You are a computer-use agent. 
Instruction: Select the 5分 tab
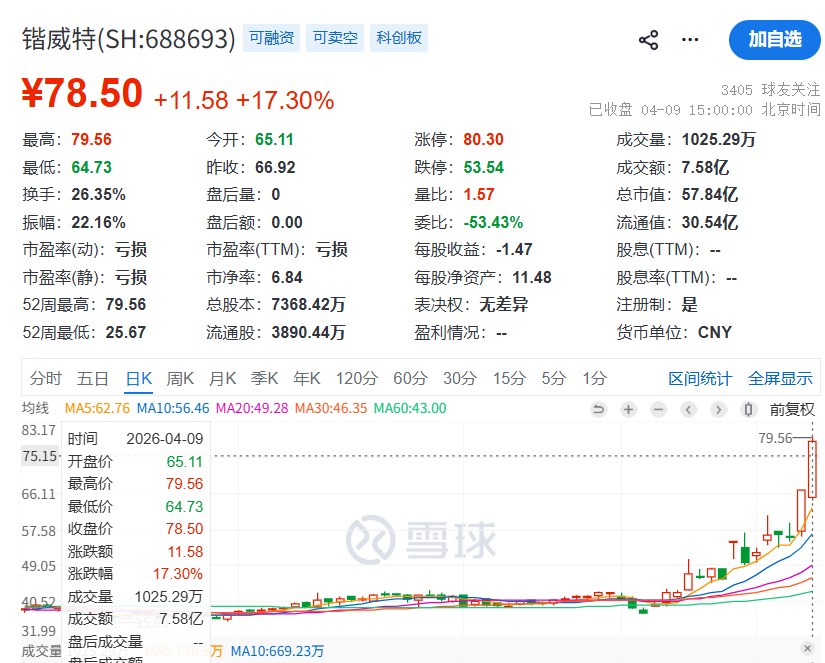coord(554,378)
